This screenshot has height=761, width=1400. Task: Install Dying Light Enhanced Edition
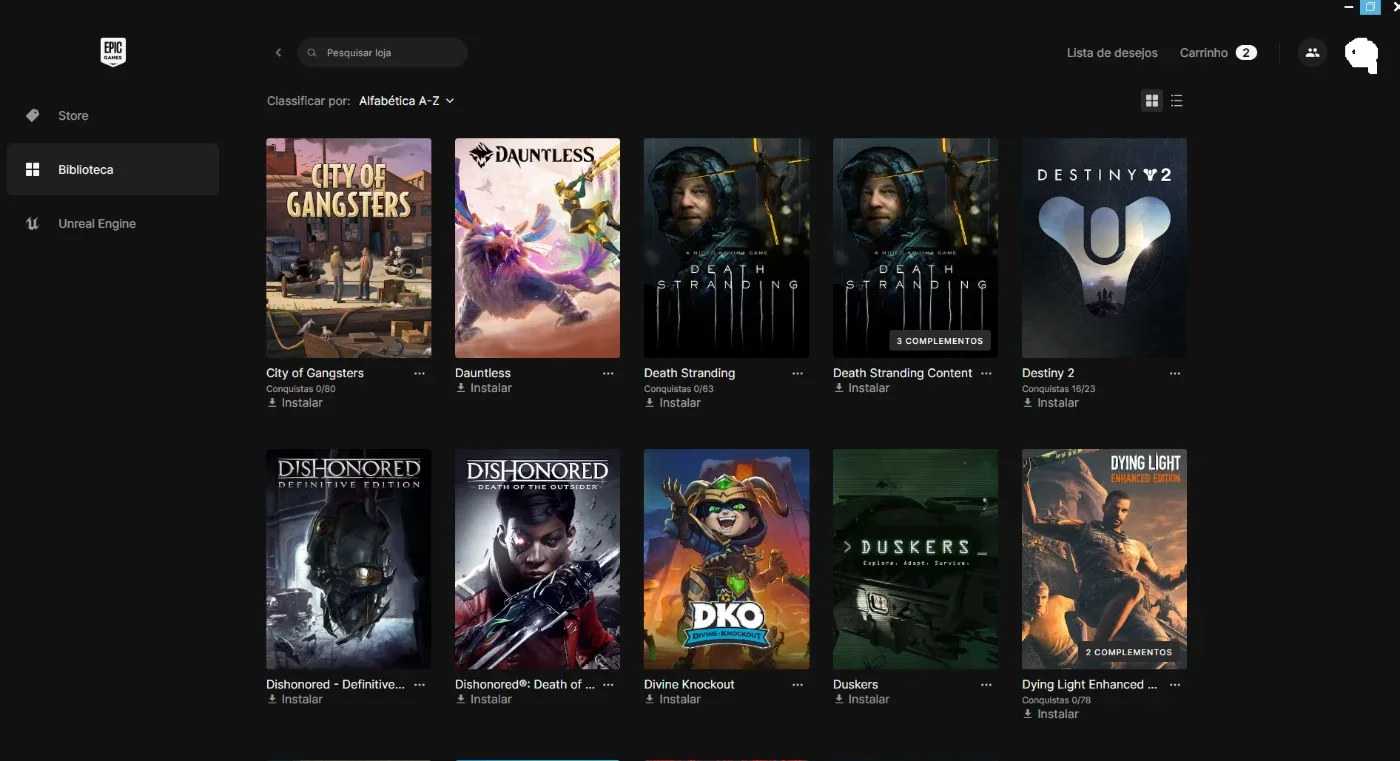click(x=1051, y=715)
